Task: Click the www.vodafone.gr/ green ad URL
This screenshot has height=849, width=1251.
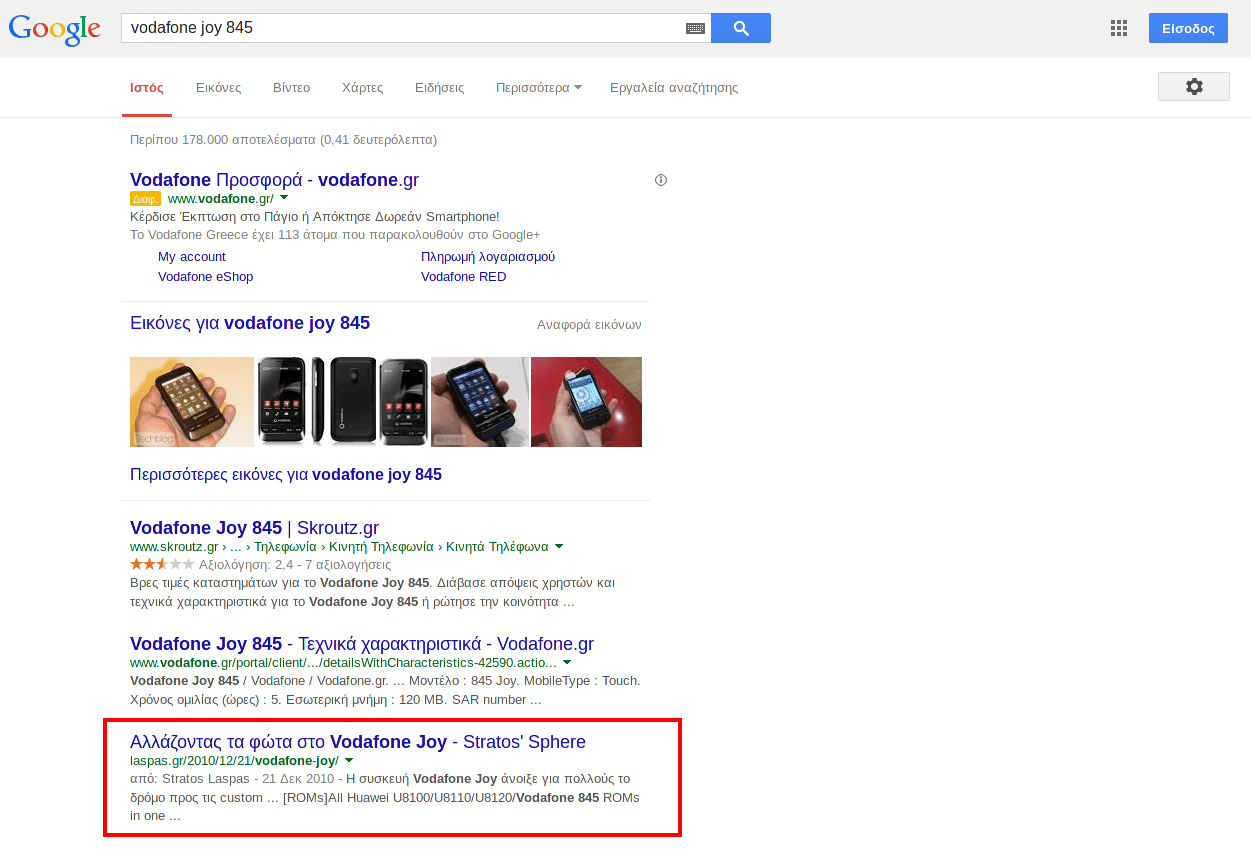Action: (221, 198)
